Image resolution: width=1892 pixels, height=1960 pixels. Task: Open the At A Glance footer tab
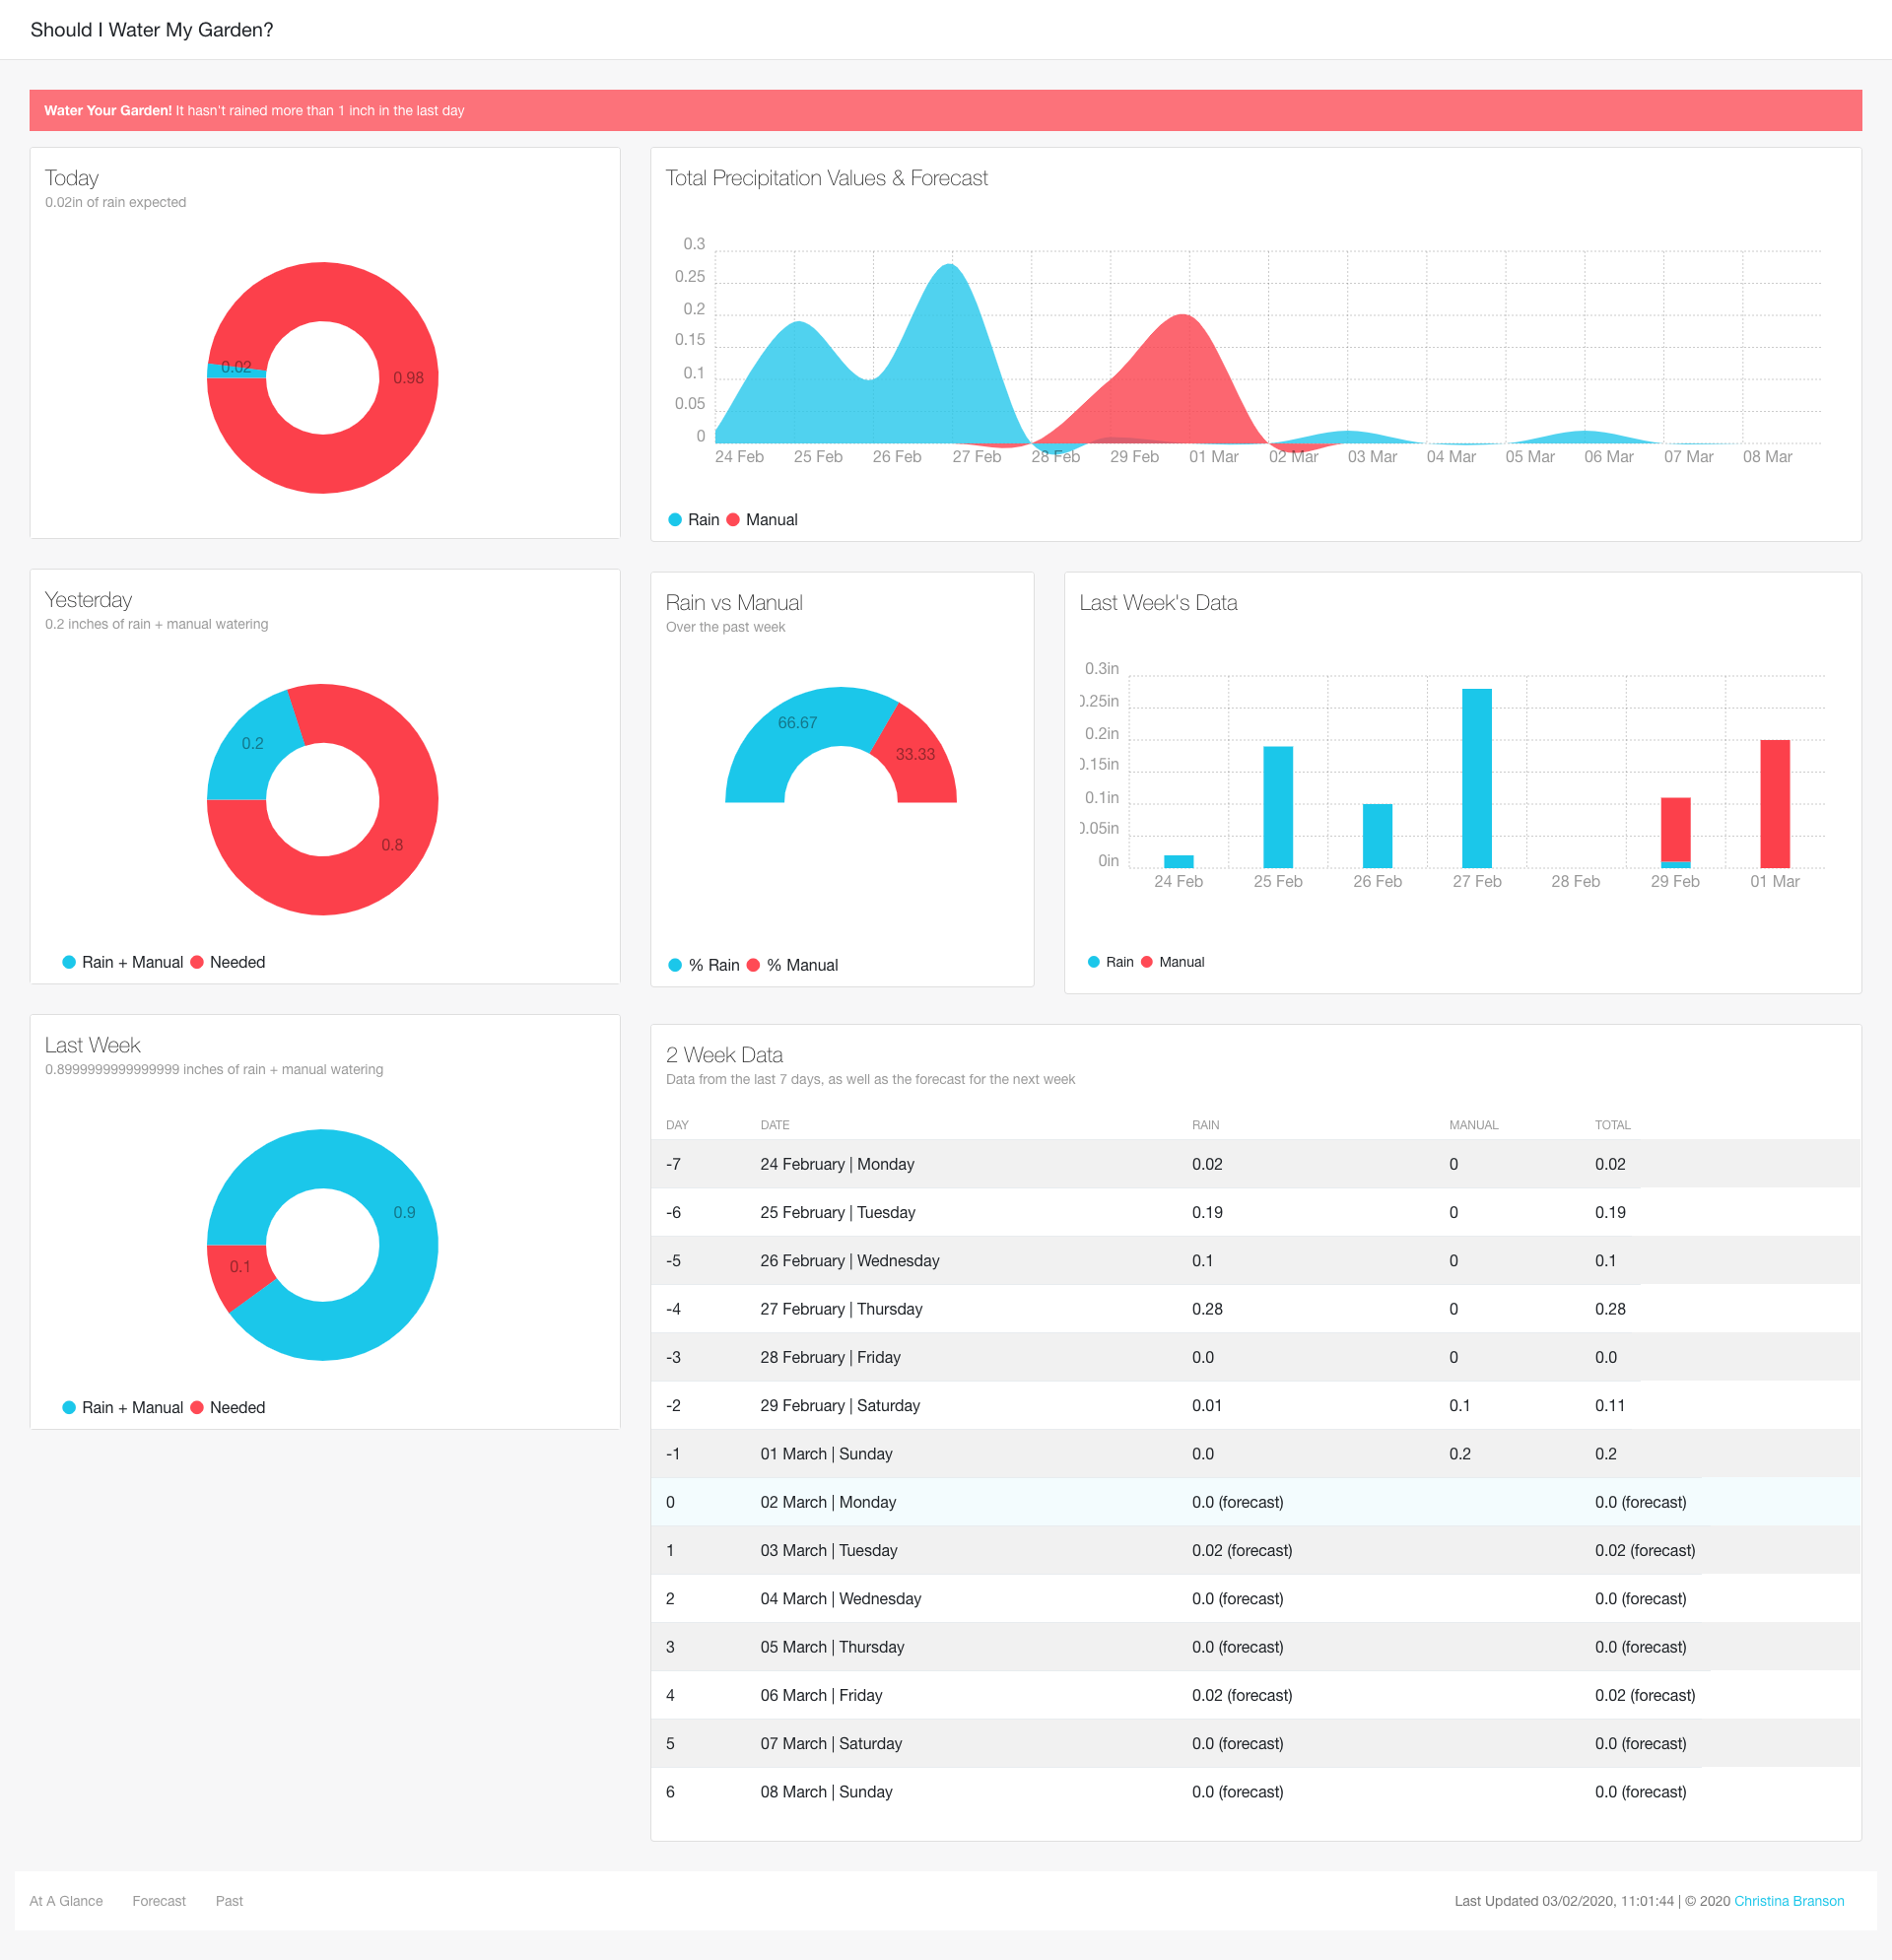pyautogui.click(x=66, y=1901)
